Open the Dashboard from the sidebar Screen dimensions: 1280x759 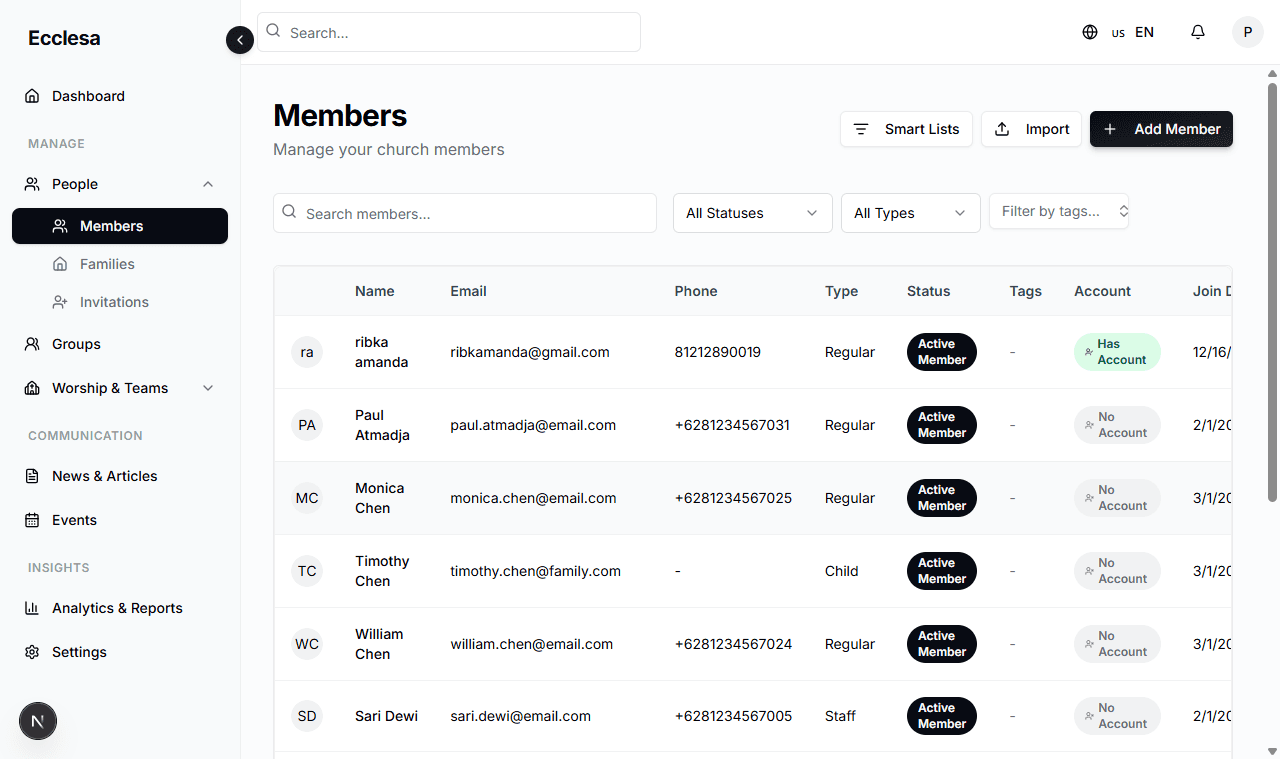(x=88, y=96)
